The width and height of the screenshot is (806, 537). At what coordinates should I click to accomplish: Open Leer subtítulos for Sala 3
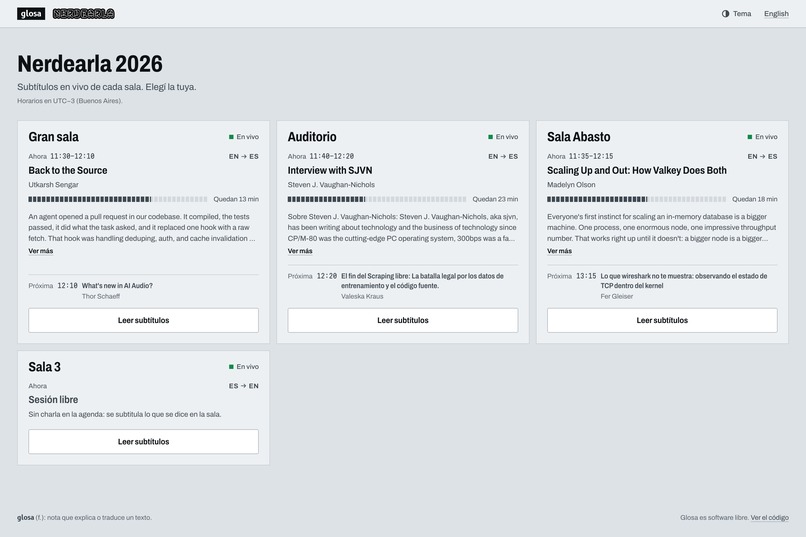tap(143, 441)
